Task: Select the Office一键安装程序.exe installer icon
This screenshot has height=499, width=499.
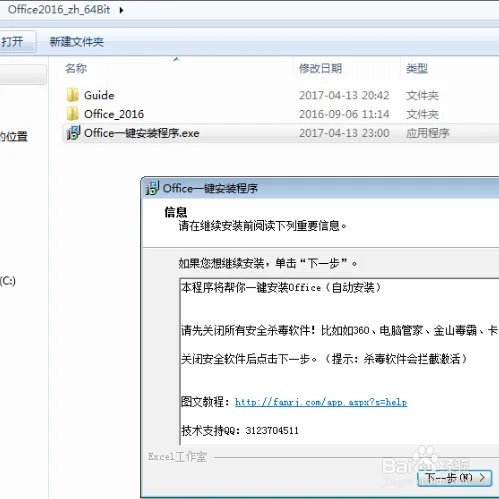Action: click(73, 133)
